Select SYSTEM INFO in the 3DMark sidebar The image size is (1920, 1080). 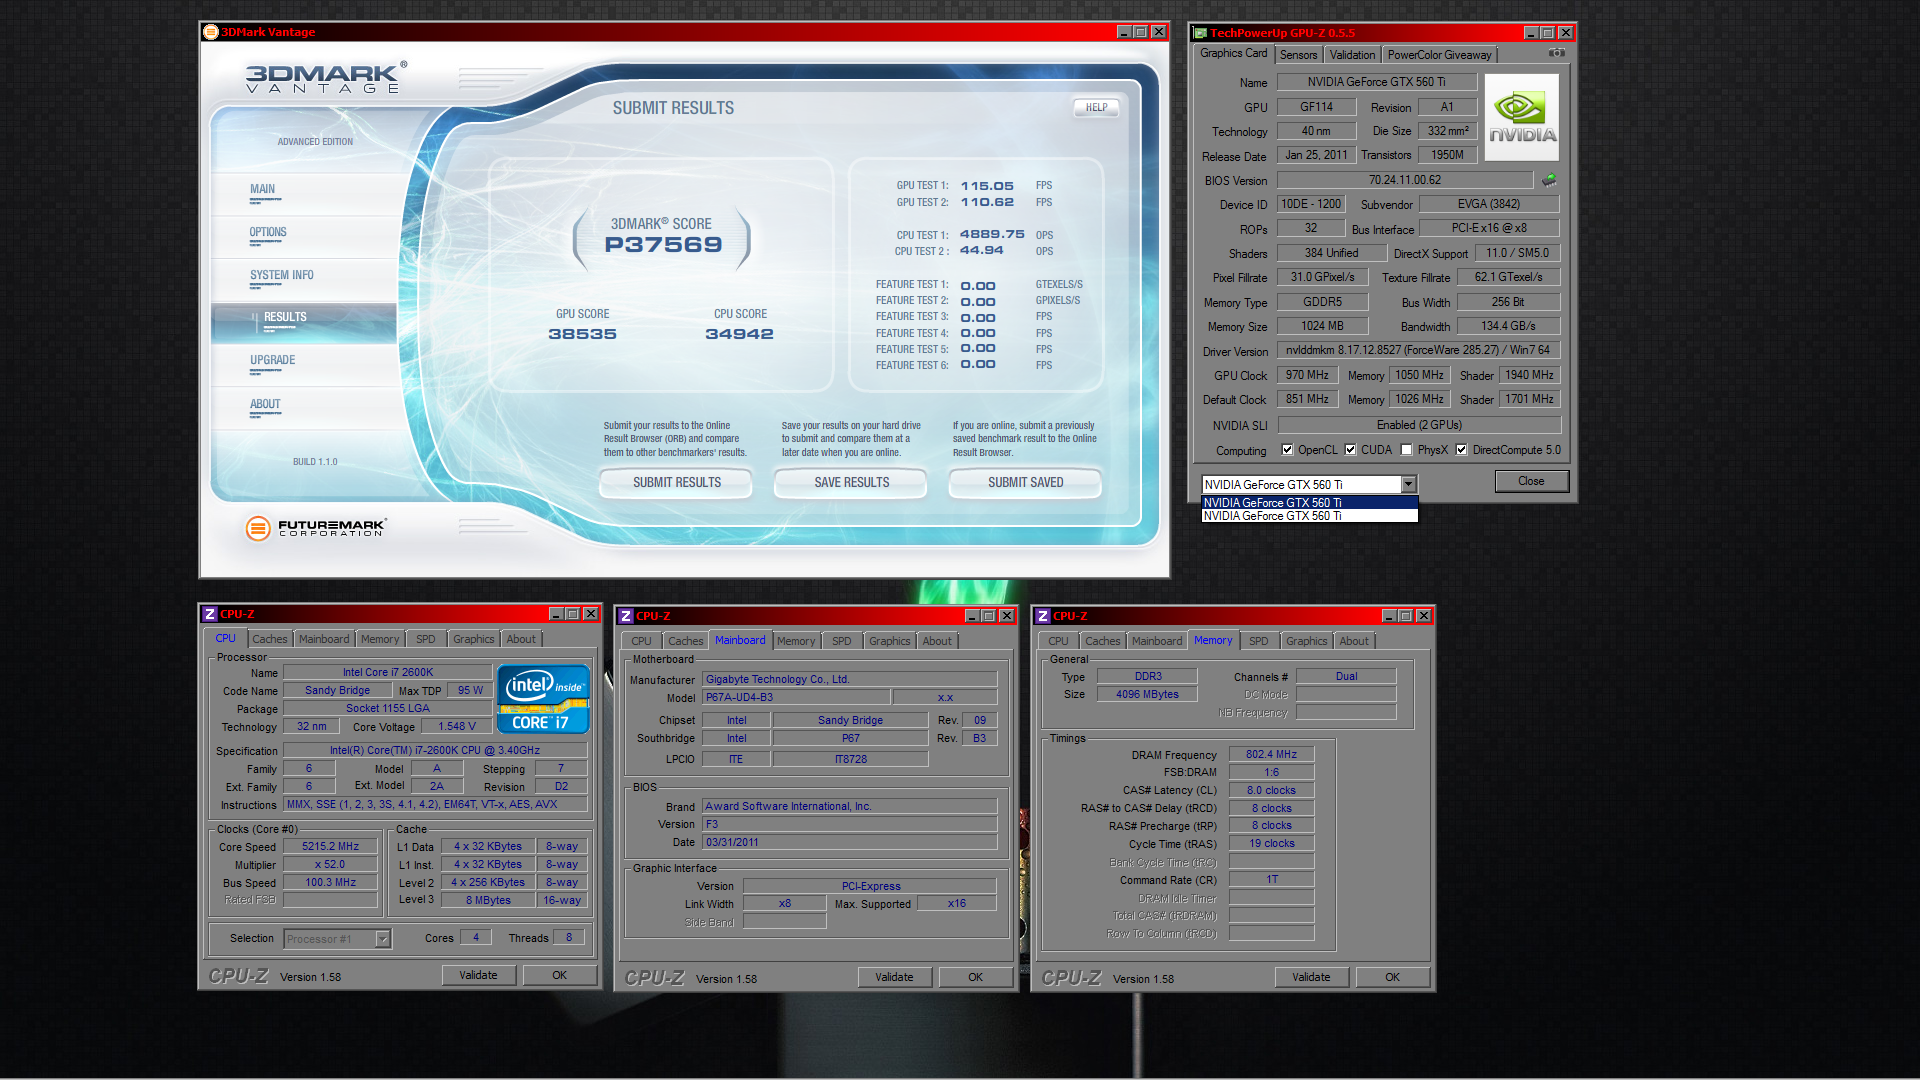(304, 279)
